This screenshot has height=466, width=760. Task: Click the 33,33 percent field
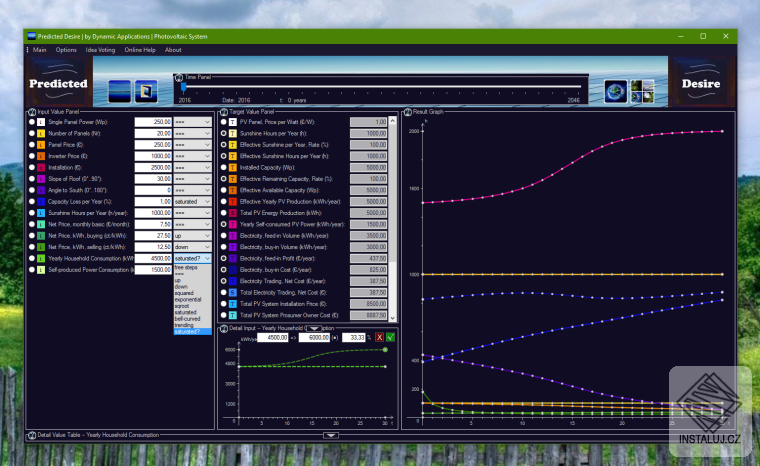[x=354, y=337]
